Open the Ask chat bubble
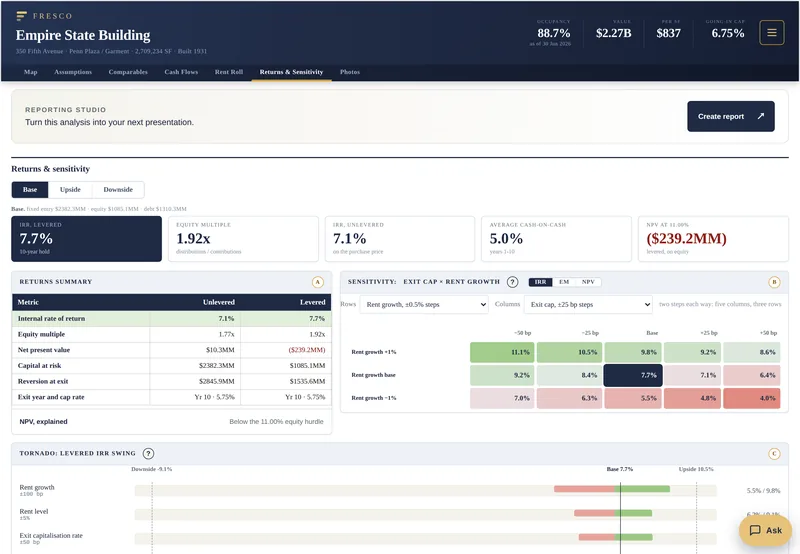This screenshot has width=800, height=554. tap(765, 530)
